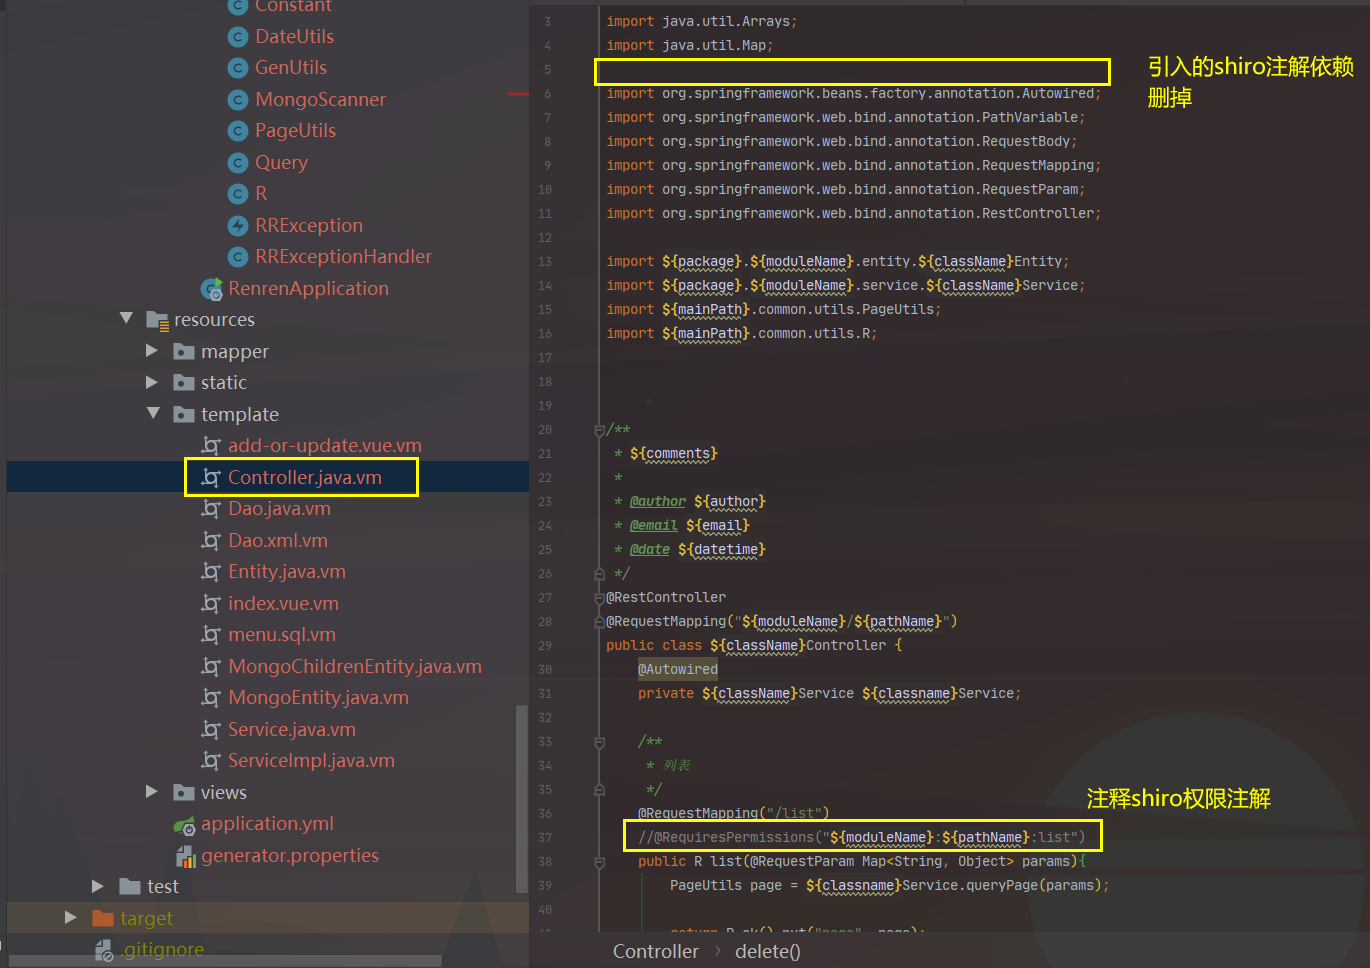Open MongoChildrenEntity.java.vm file
1370x968 pixels.
coord(355,667)
